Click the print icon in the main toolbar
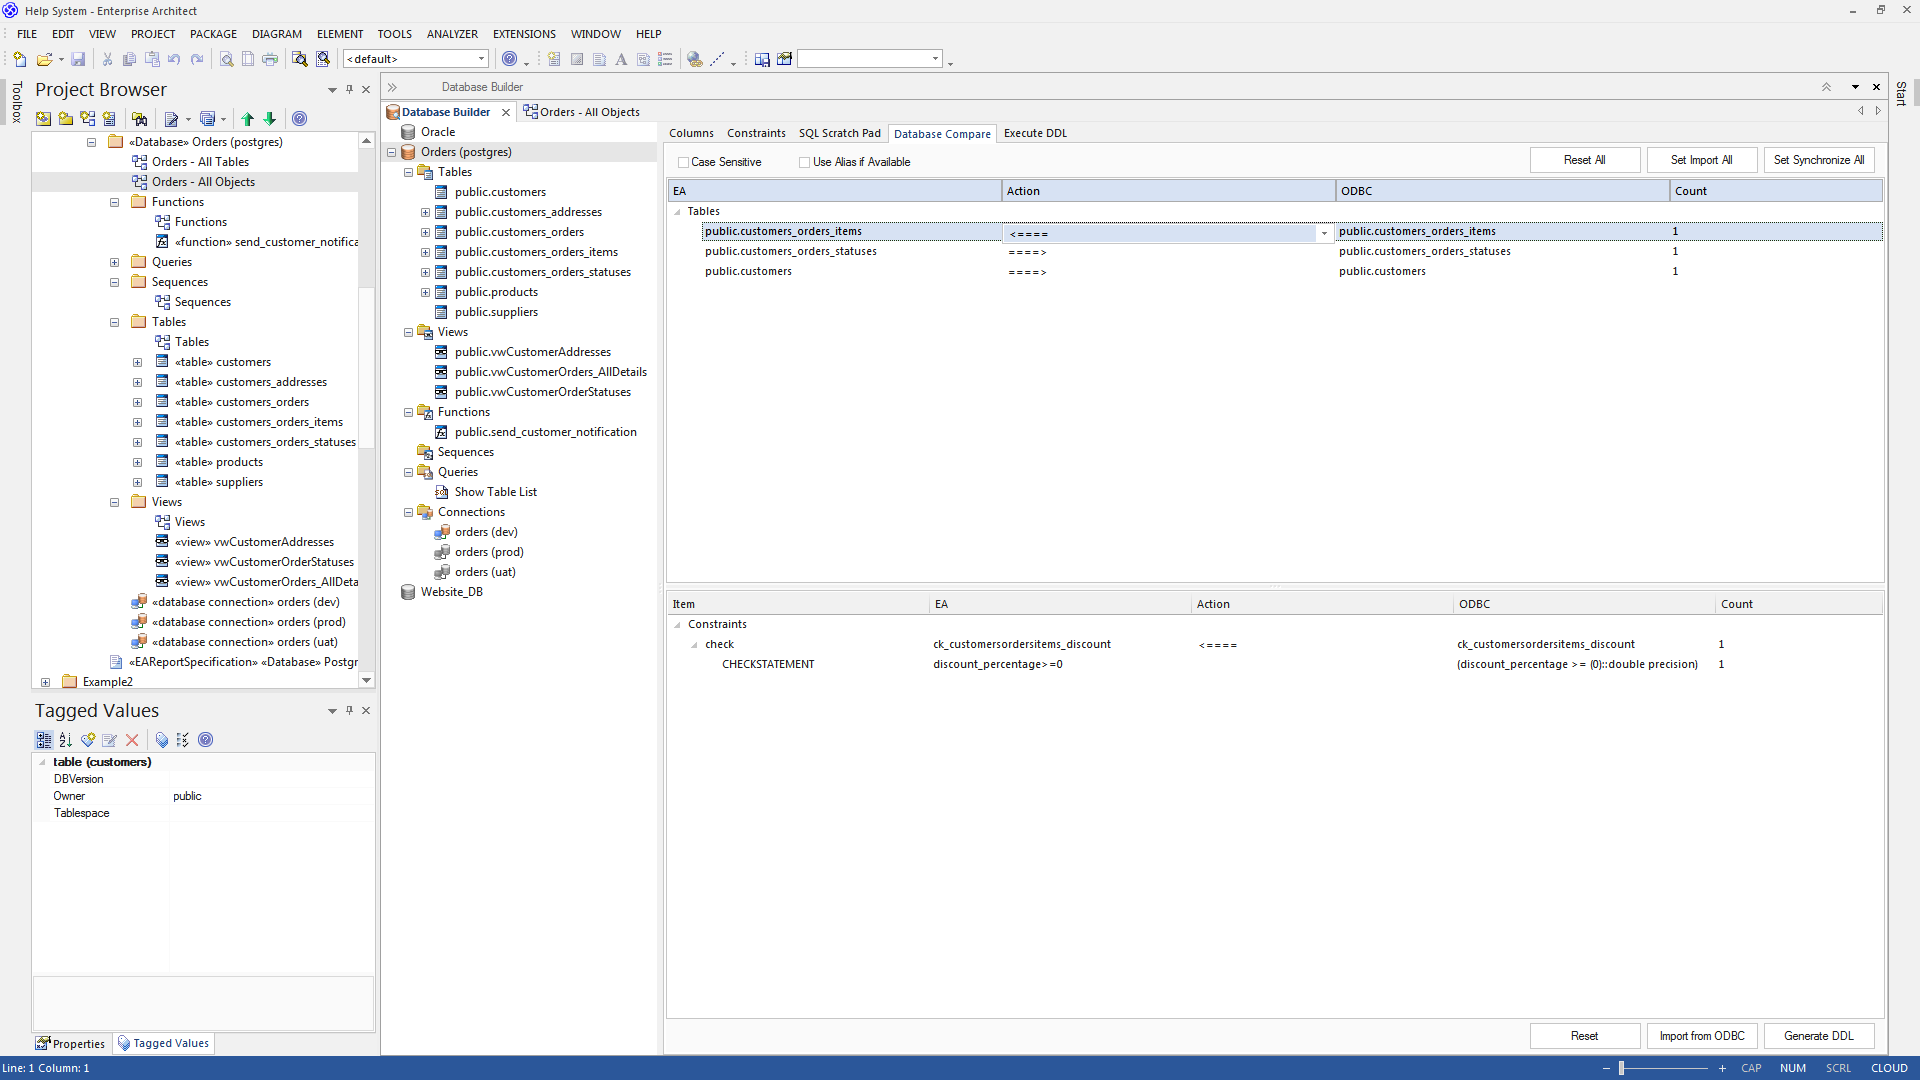The image size is (1920, 1080). tap(270, 59)
